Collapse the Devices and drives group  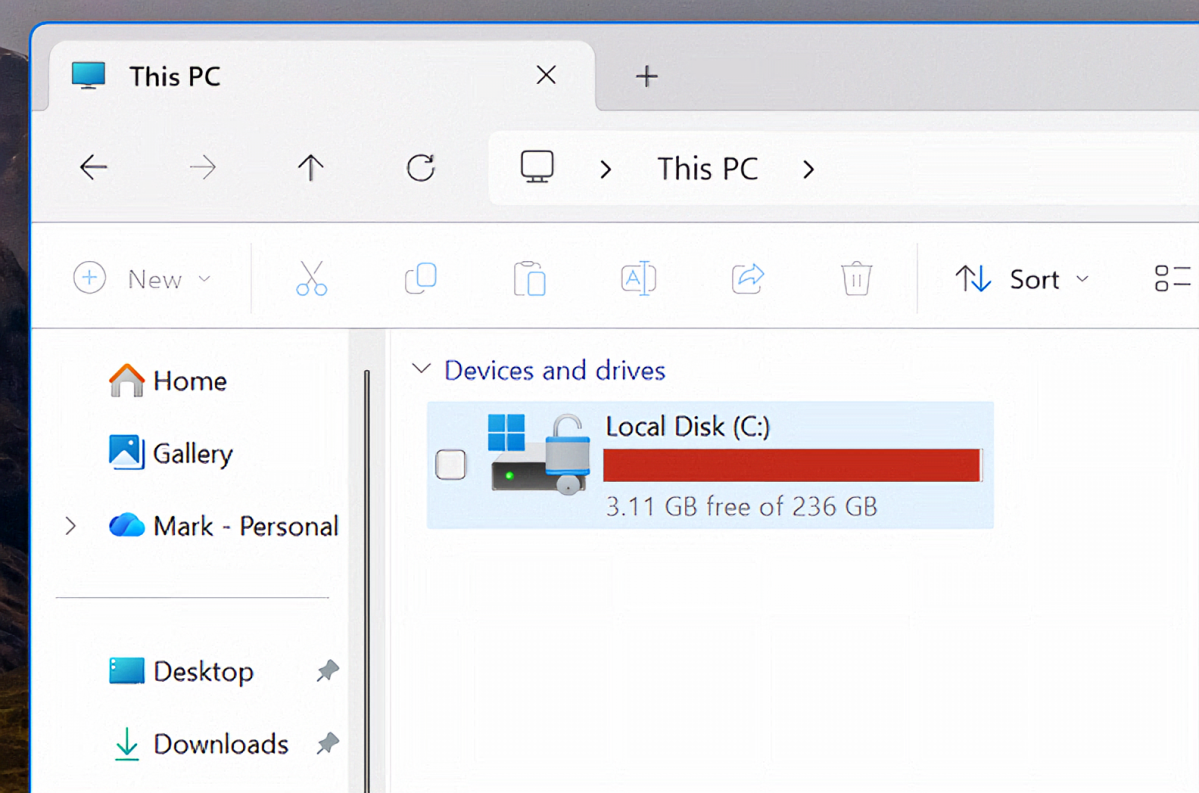[421, 369]
